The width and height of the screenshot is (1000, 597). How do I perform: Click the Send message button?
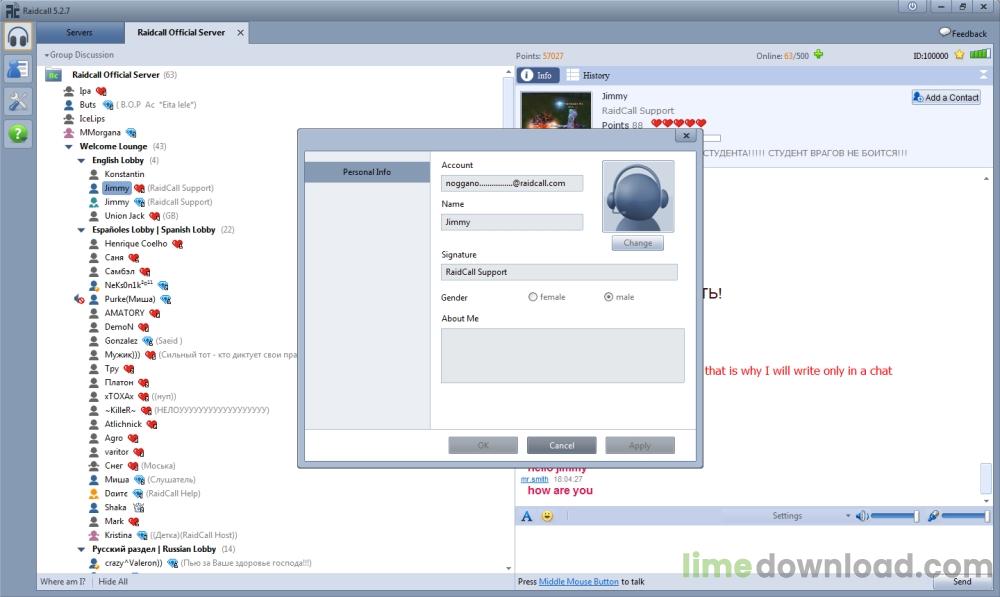(962, 581)
